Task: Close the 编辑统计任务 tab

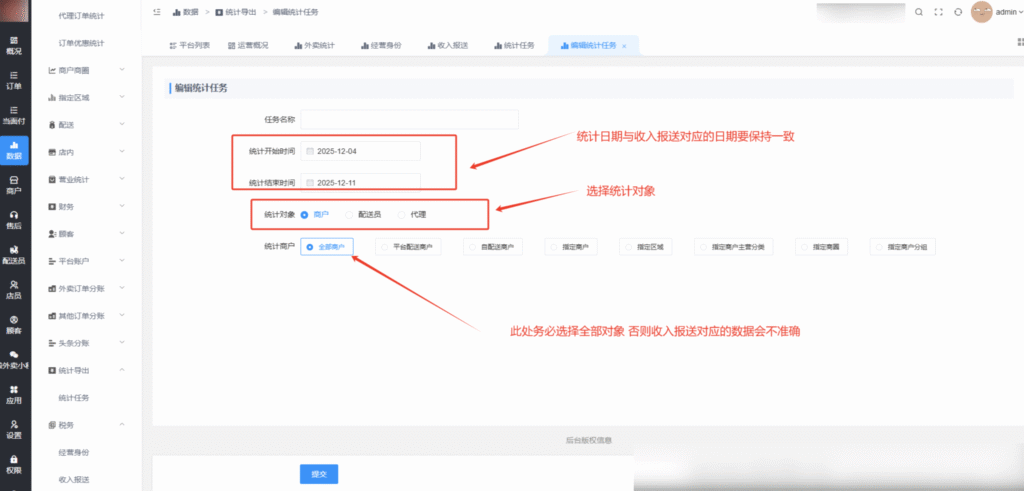Action: pos(624,46)
